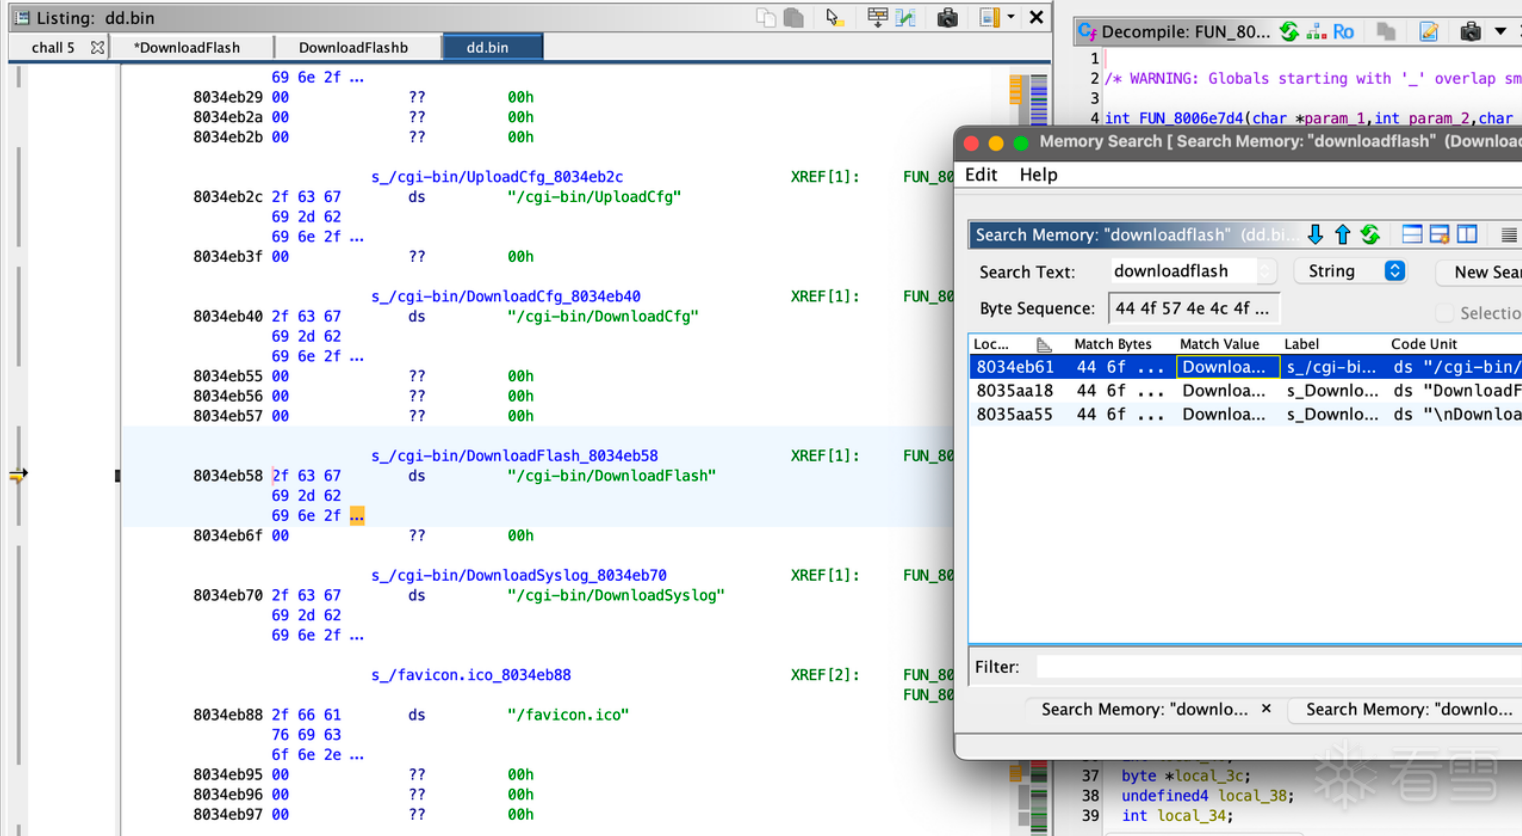
Task: Expand the listing field display dropdown arrow
Action: (x=1011, y=17)
